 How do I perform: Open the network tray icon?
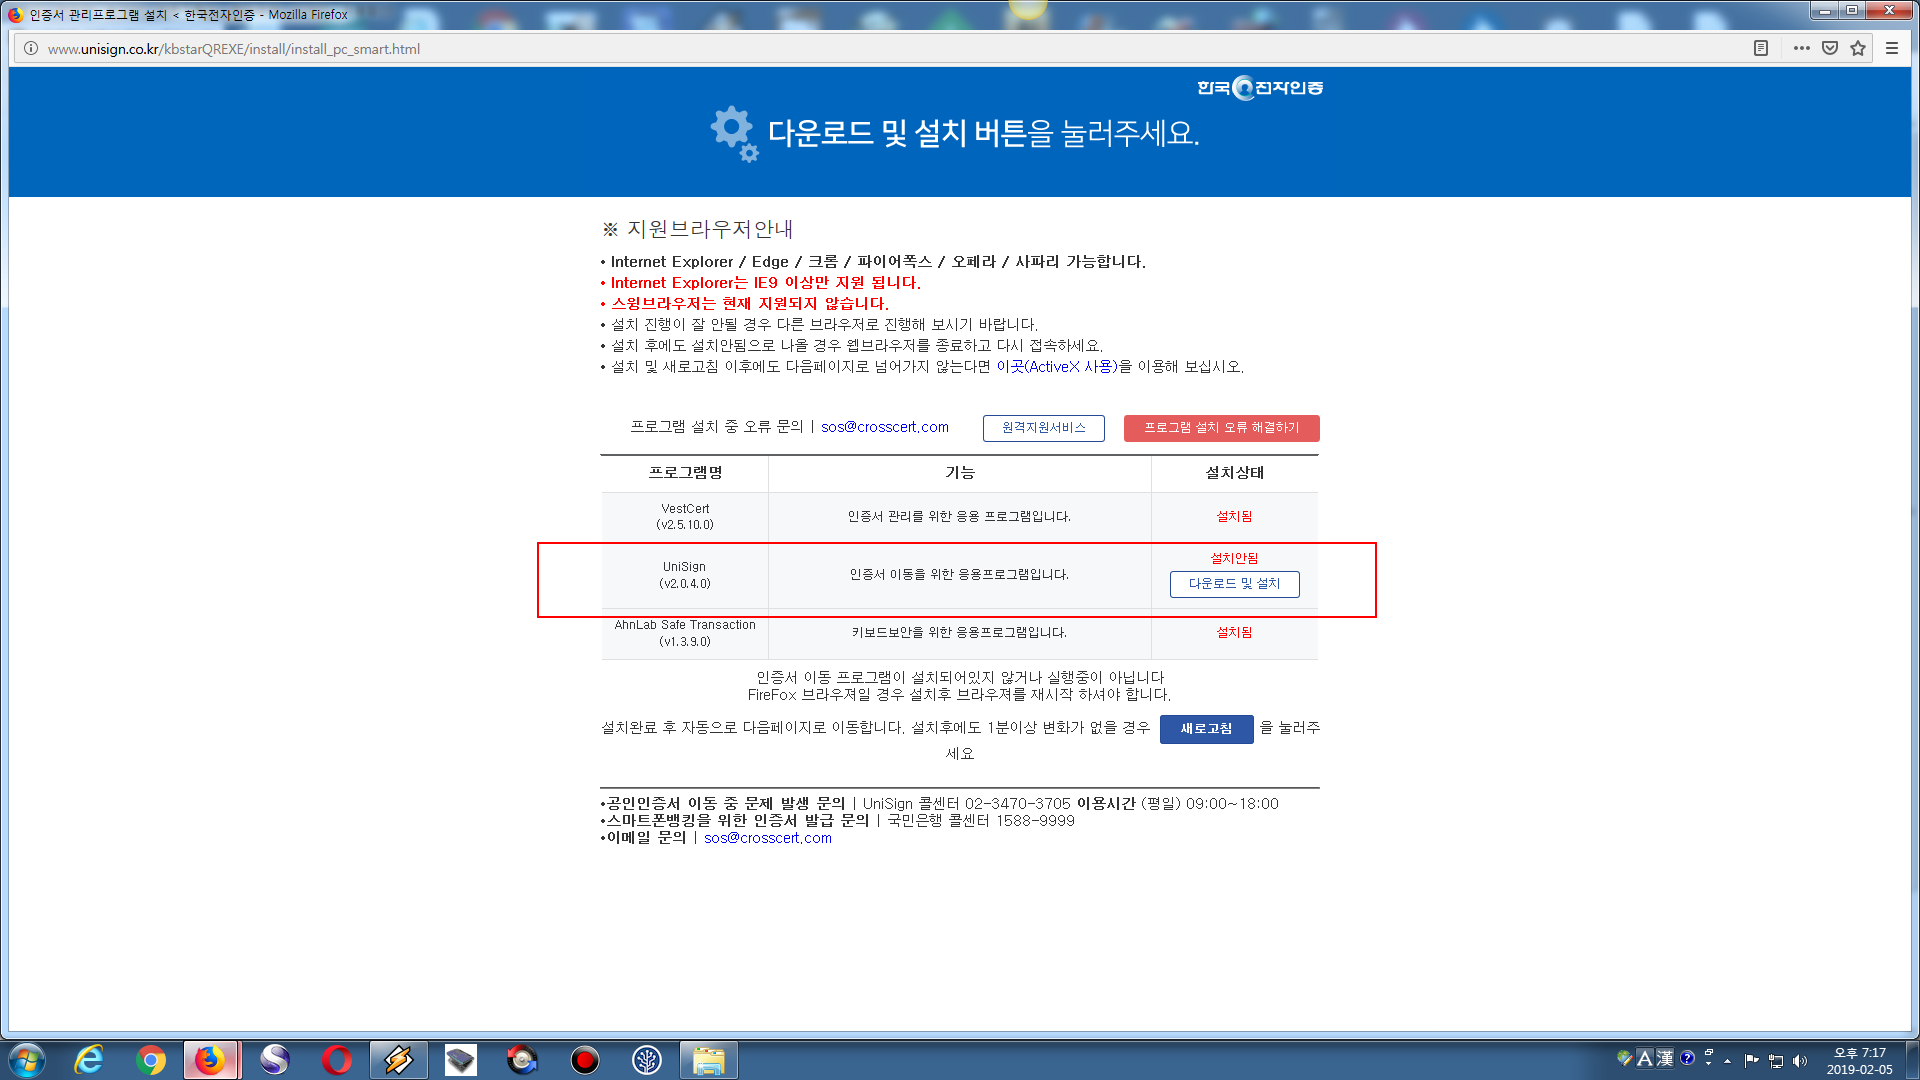tap(1776, 1060)
